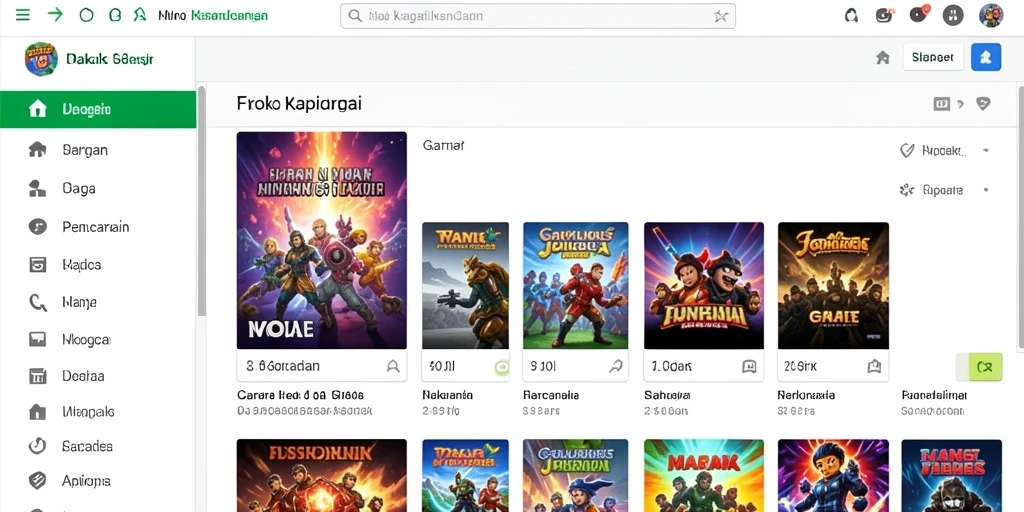
Task: Click the grey box icon in Froko Kapiargai header
Action: [x=941, y=103]
